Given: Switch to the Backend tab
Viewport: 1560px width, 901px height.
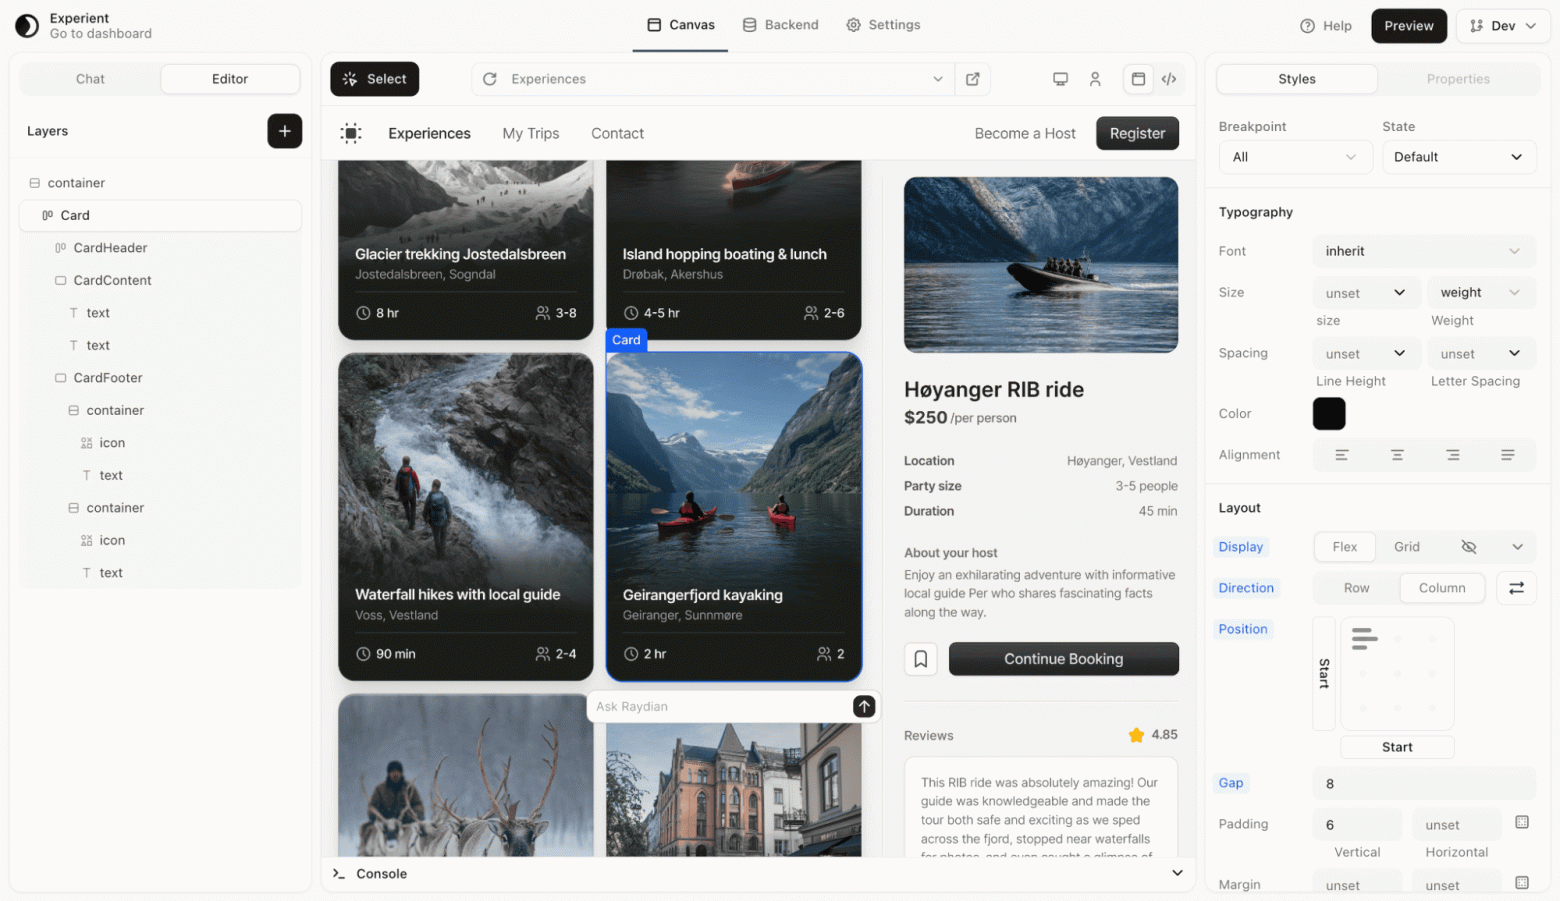Looking at the screenshot, I should pyautogui.click(x=781, y=25).
